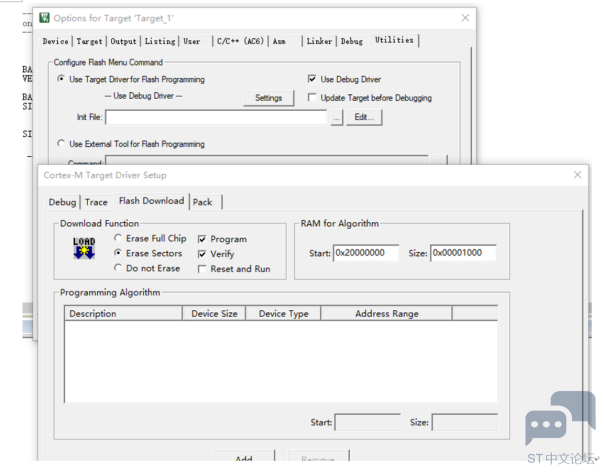Select the Utilities tab
Screen dimensions: 604x474
pos(394,40)
